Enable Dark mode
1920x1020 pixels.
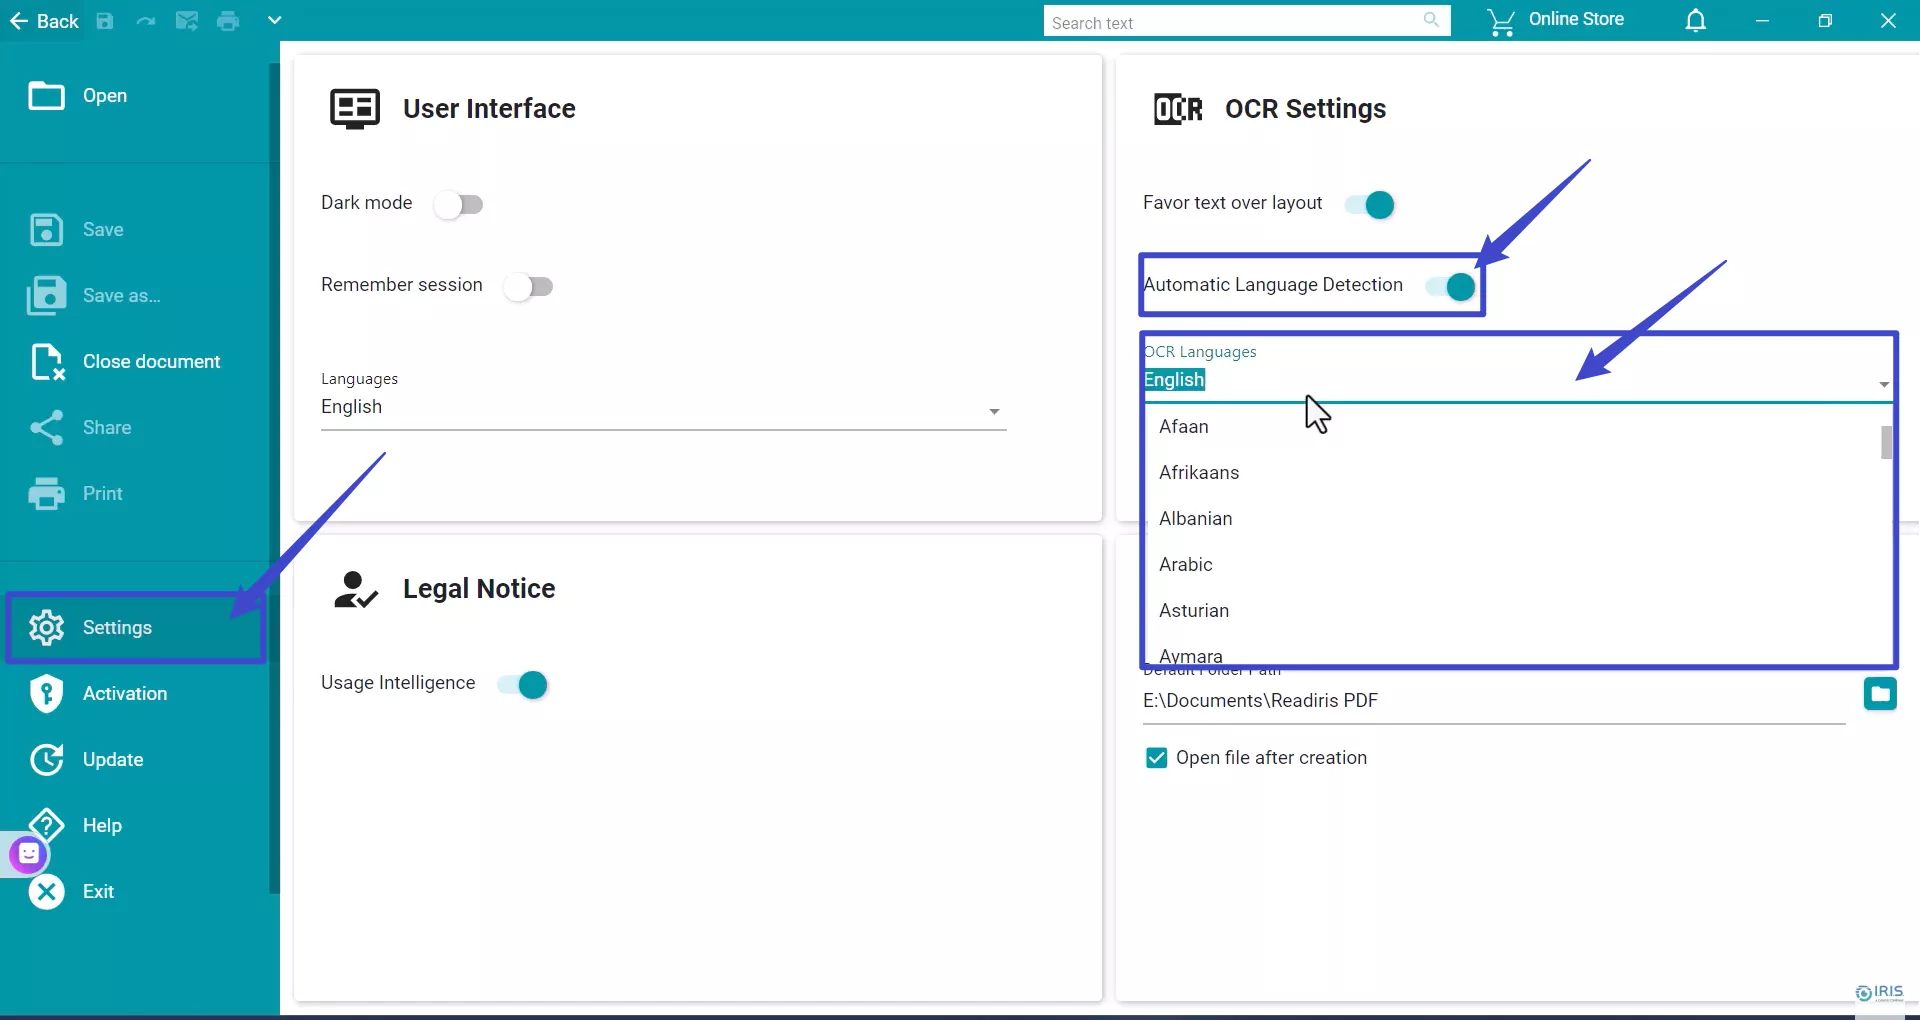pos(460,204)
